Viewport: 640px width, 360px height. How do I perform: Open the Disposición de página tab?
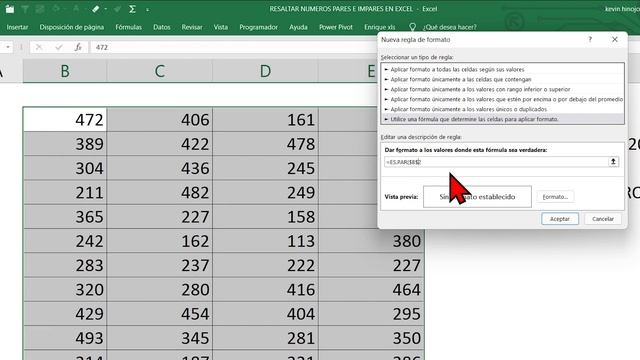pyautogui.click(x=71, y=27)
